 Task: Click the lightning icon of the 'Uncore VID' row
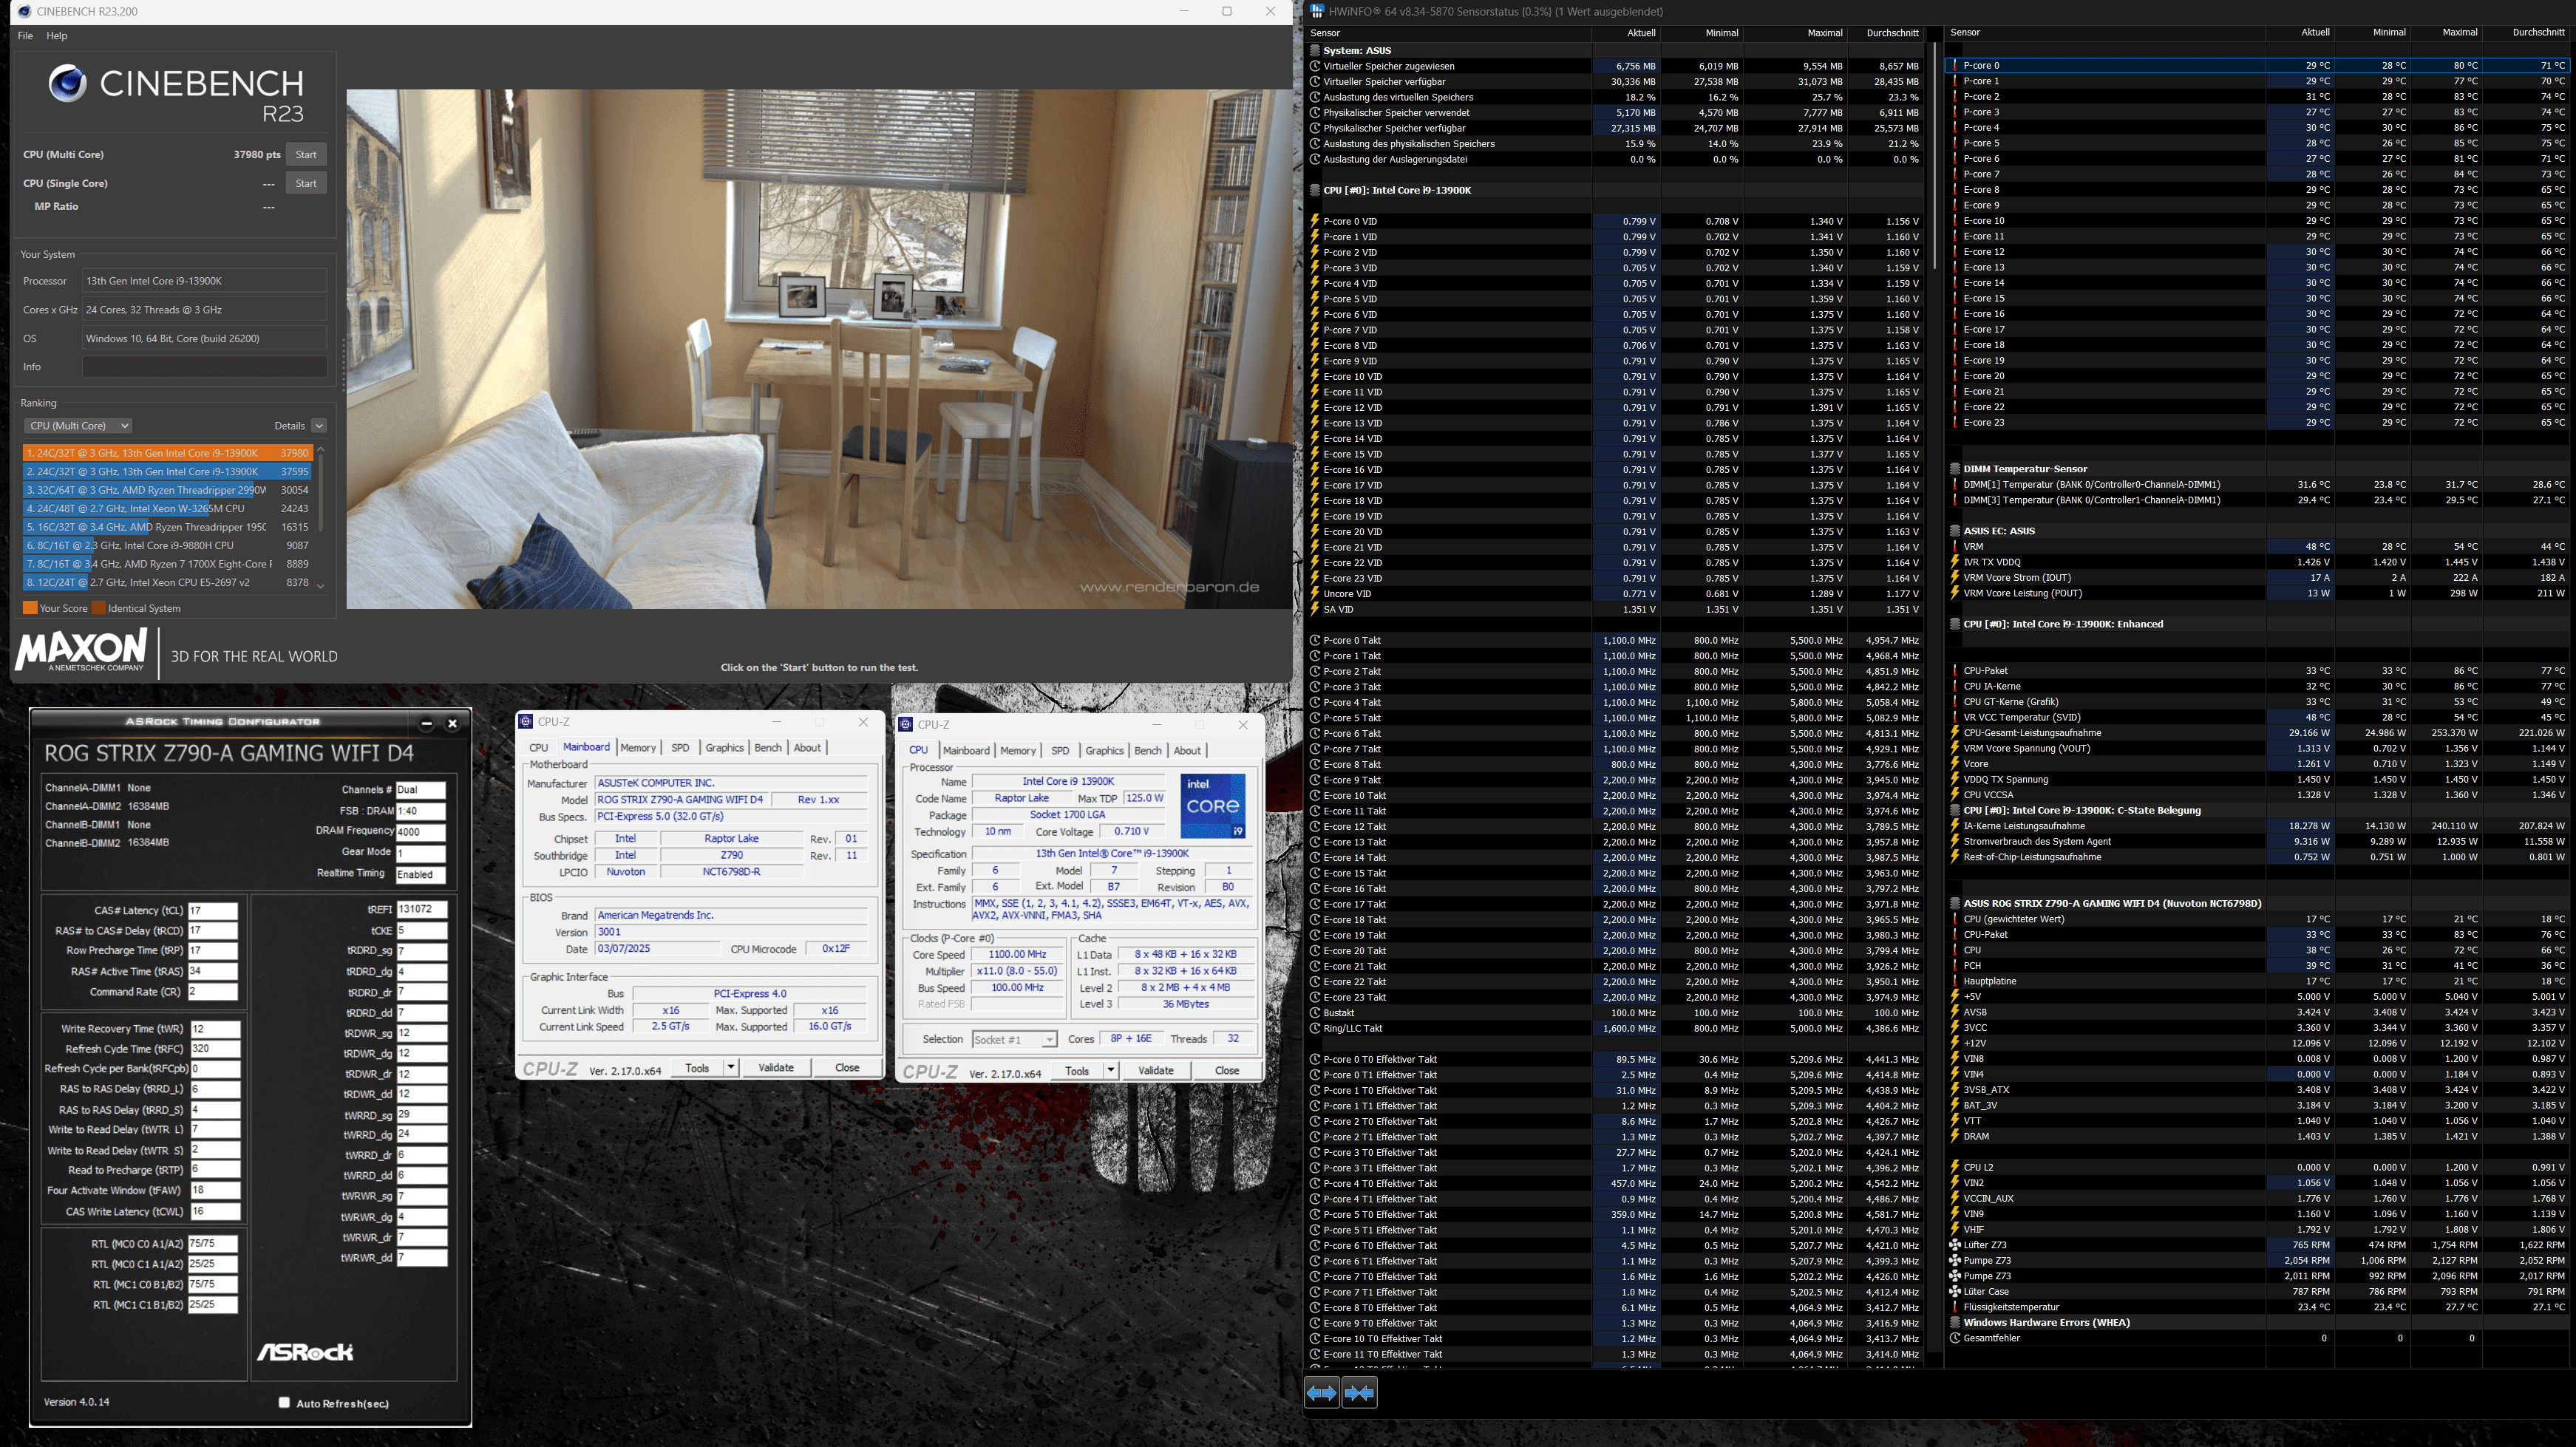point(1315,594)
